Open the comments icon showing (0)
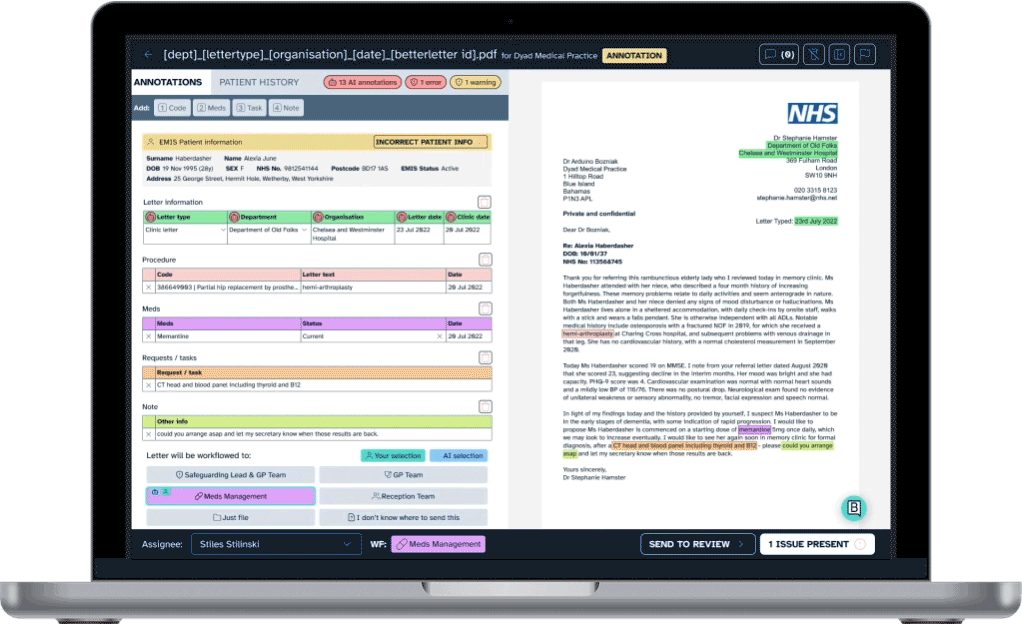 [779, 55]
